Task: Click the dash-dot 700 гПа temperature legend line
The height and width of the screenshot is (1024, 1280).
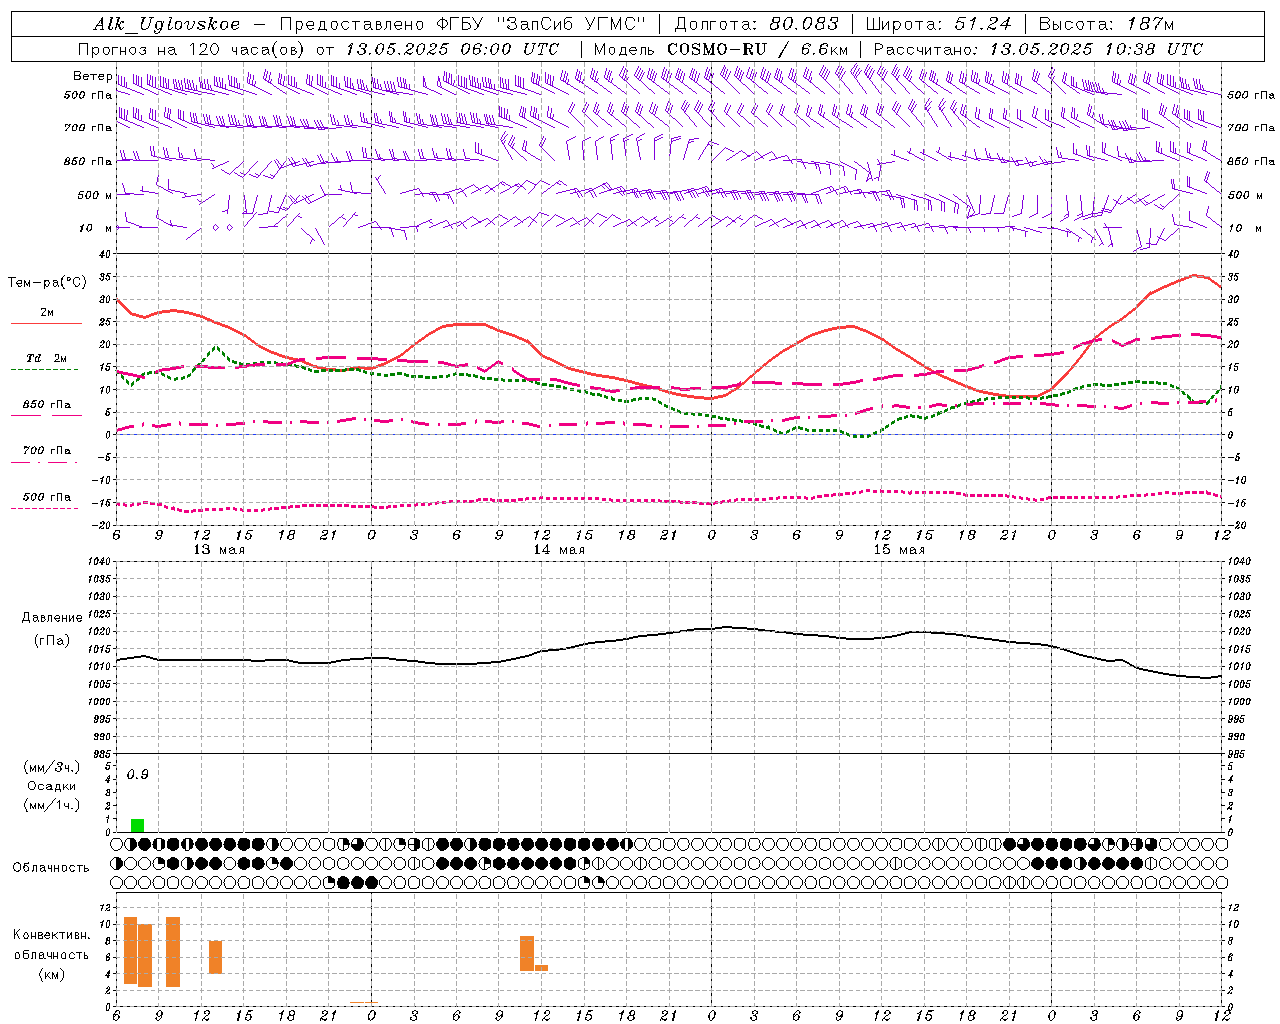Action: pos(44,462)
